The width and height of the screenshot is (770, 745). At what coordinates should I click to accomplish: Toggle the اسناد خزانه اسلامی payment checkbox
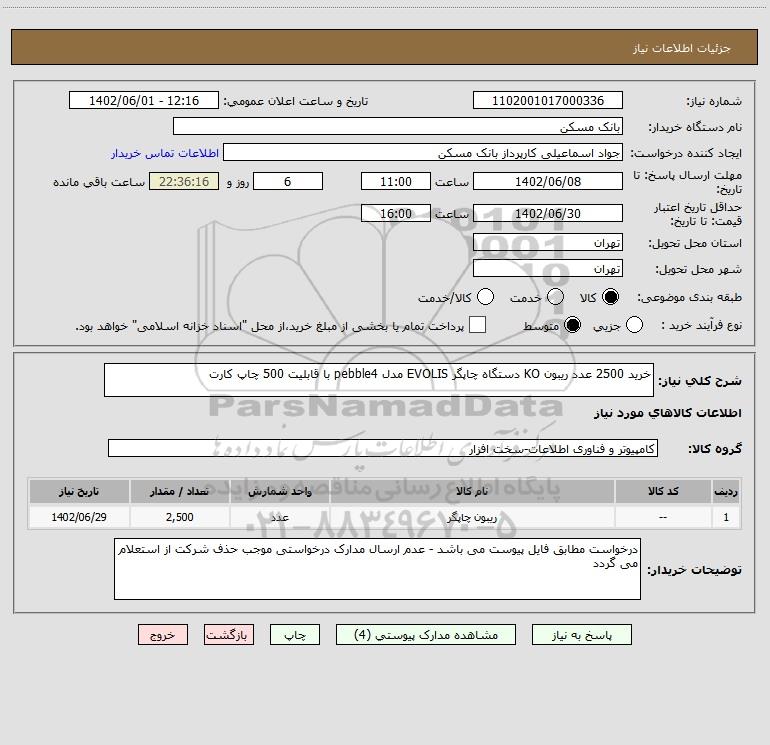(x=477, y=325)
